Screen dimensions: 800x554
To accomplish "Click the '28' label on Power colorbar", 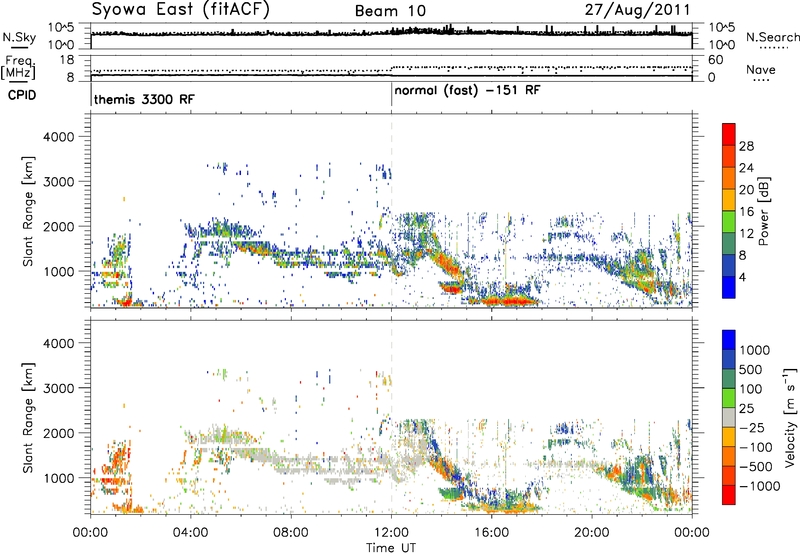I will point(746,146).
